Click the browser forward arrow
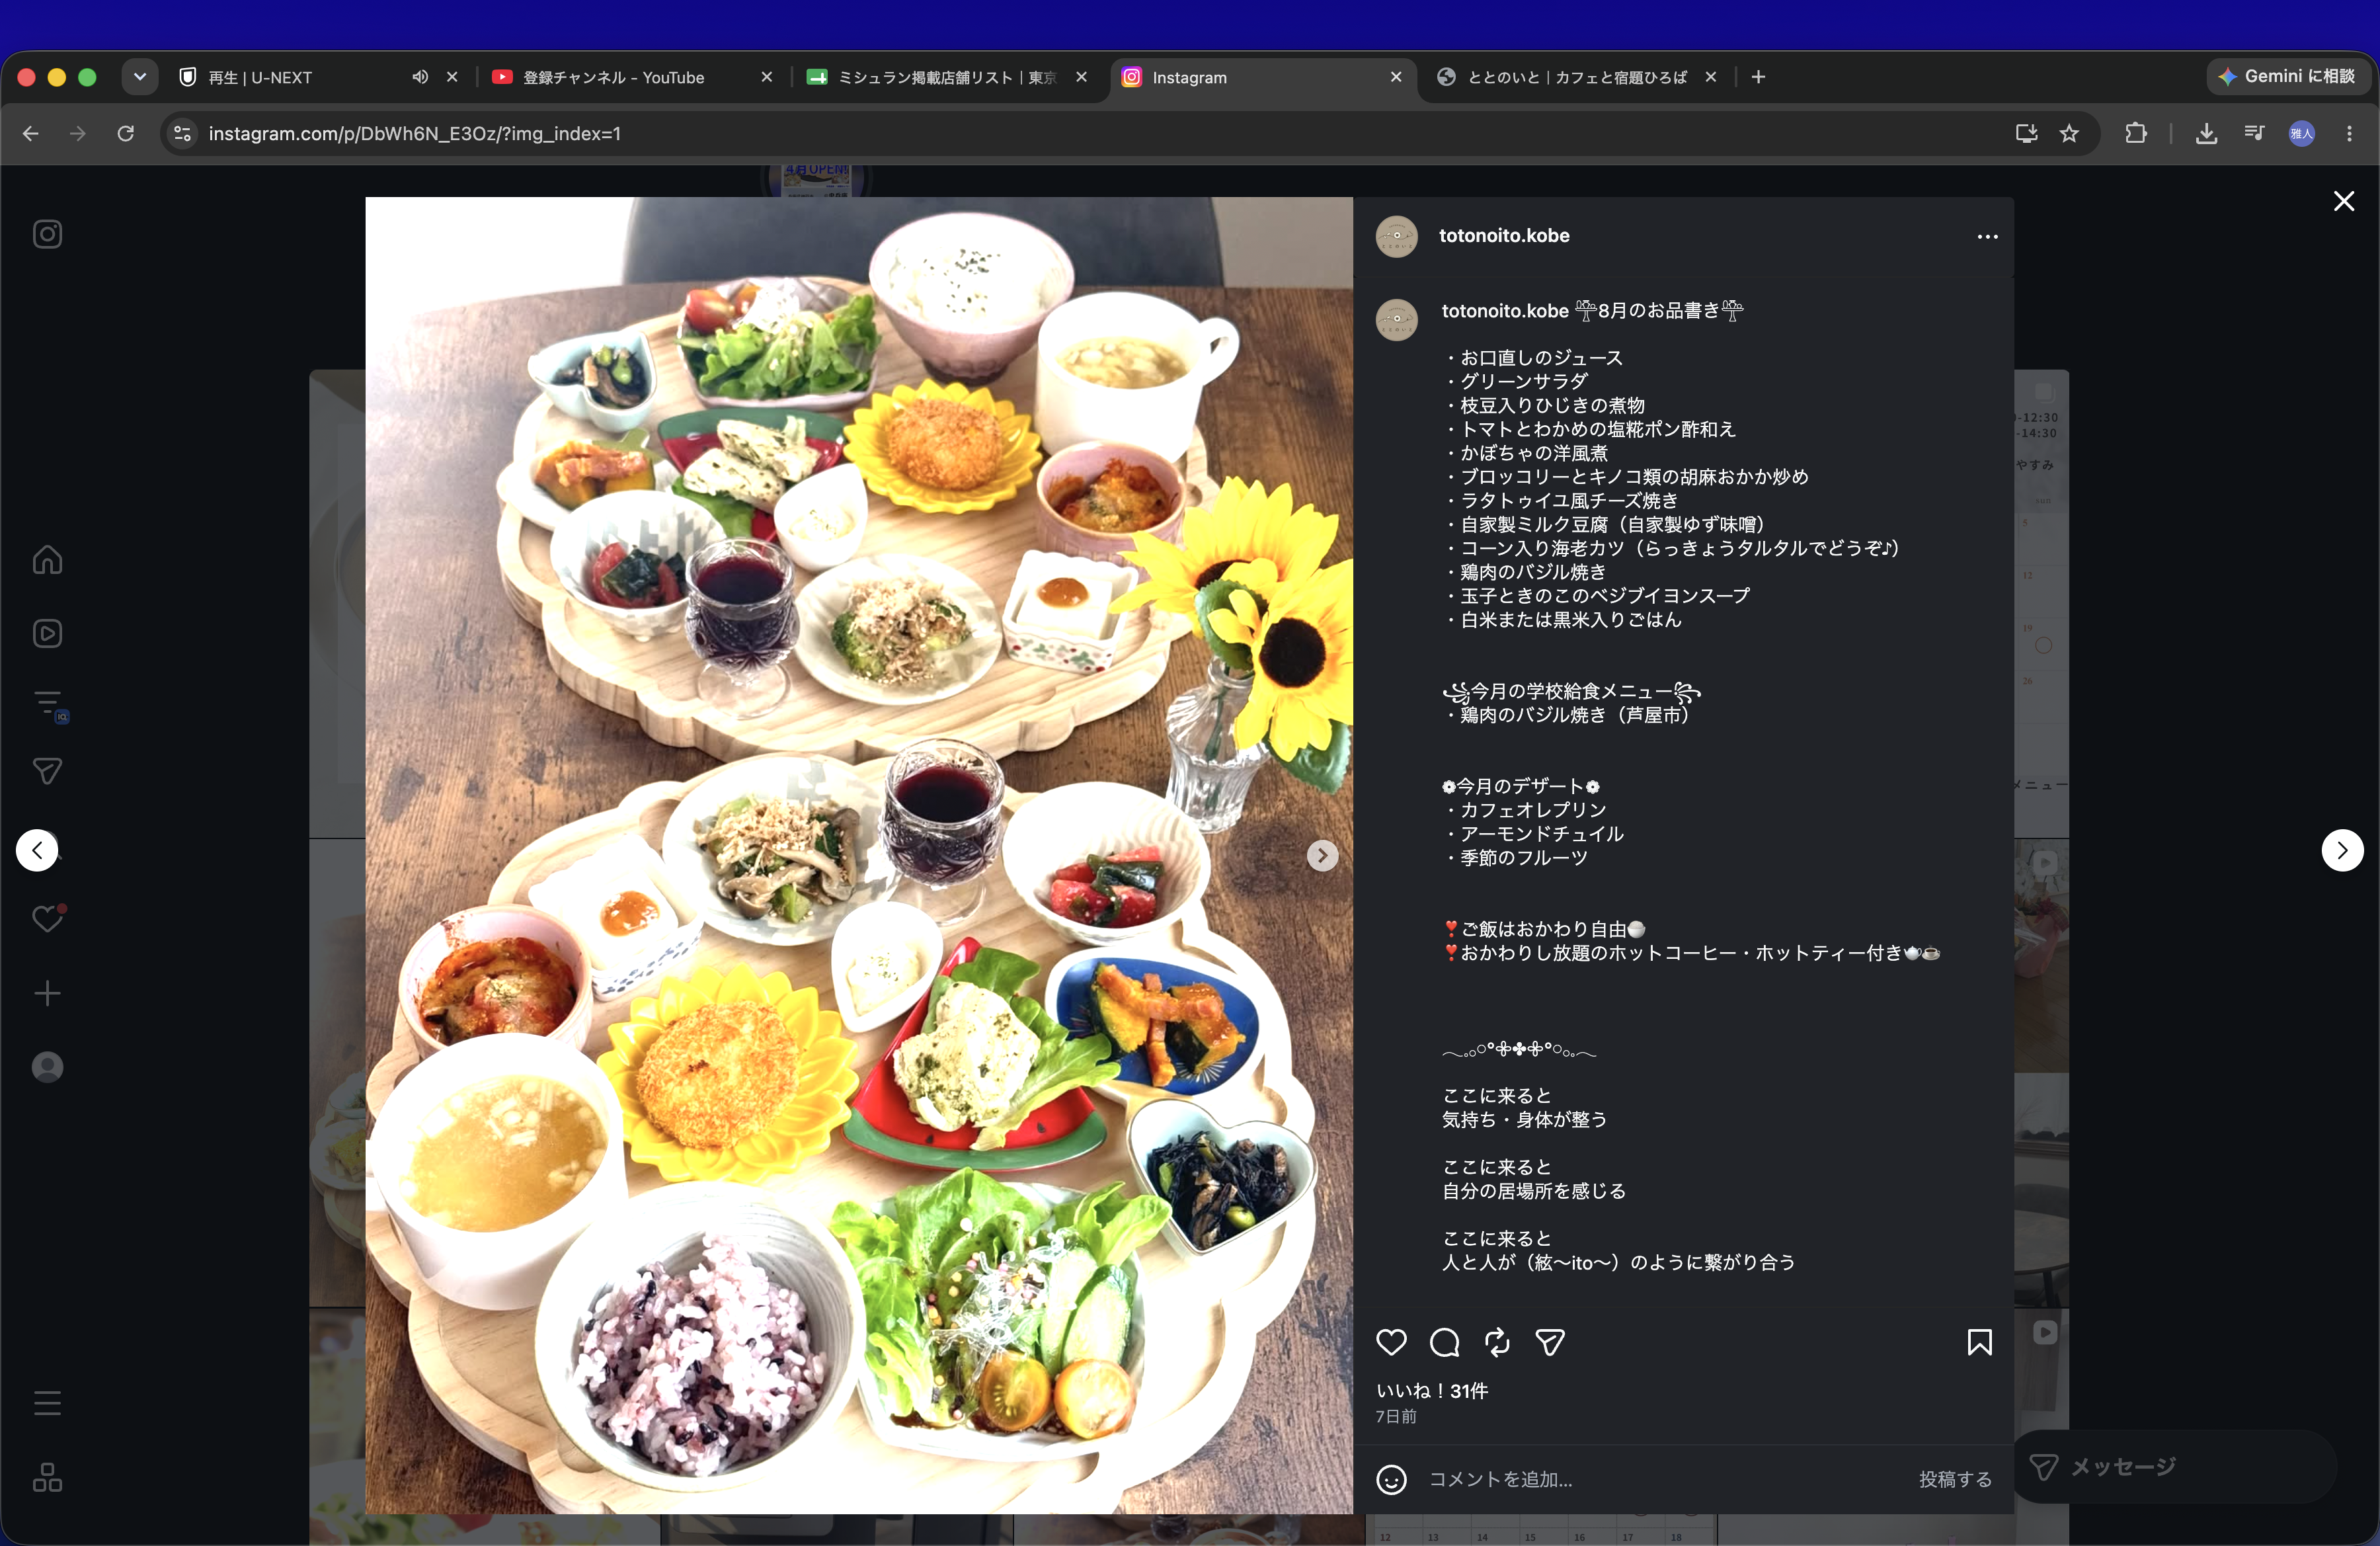 coord(78,133)
